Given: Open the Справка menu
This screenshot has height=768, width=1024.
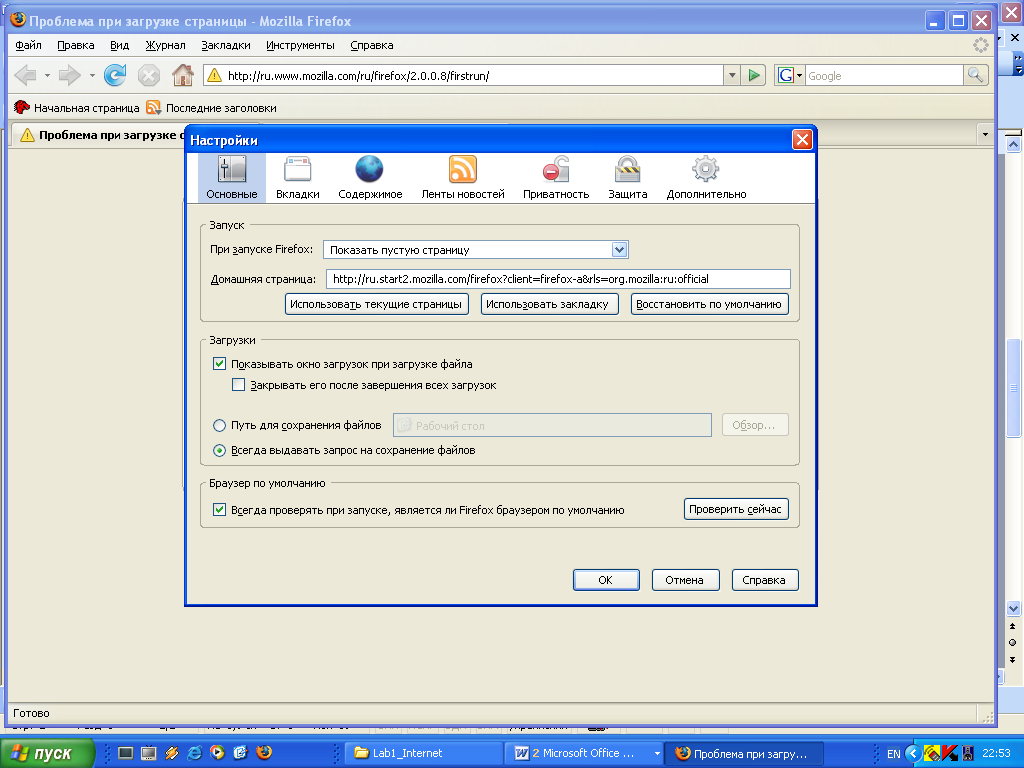Looking at the screenshot, I should [x=372, y=45].
